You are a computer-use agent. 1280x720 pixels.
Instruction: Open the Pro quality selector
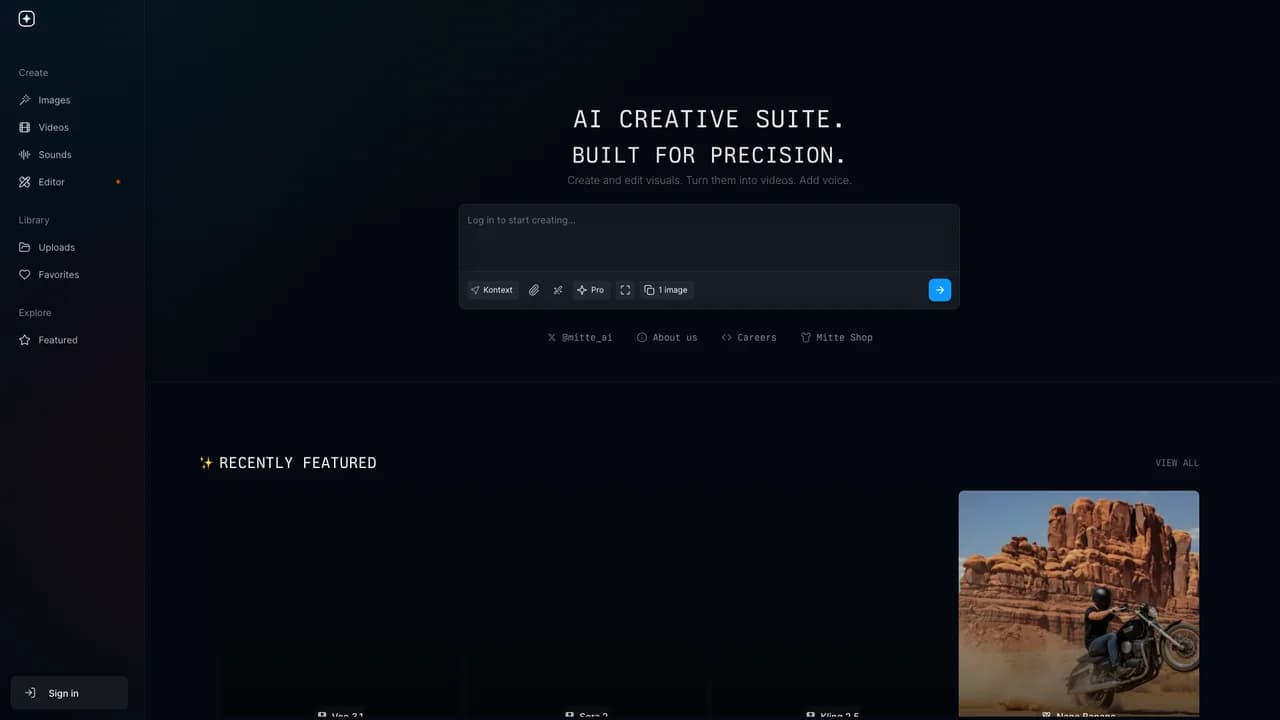[x=590, y=290]
